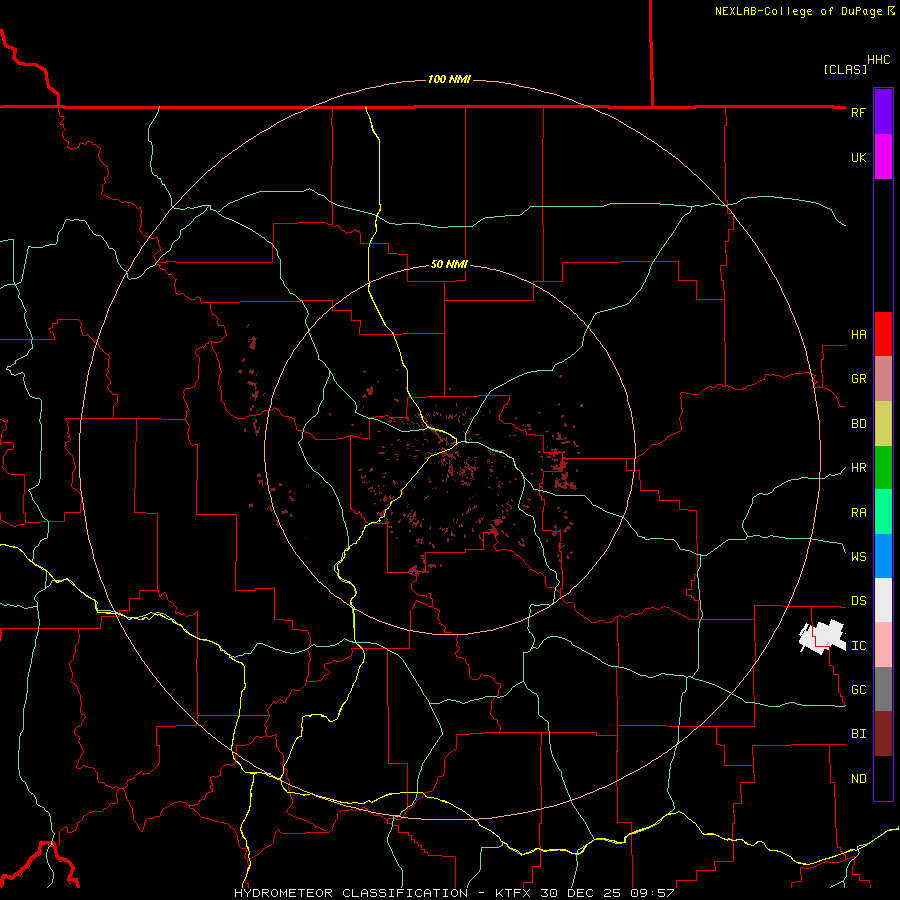Click the RF purple legend swatch
The width and height of the screenshot is (900, 900).
coord(883,112)
